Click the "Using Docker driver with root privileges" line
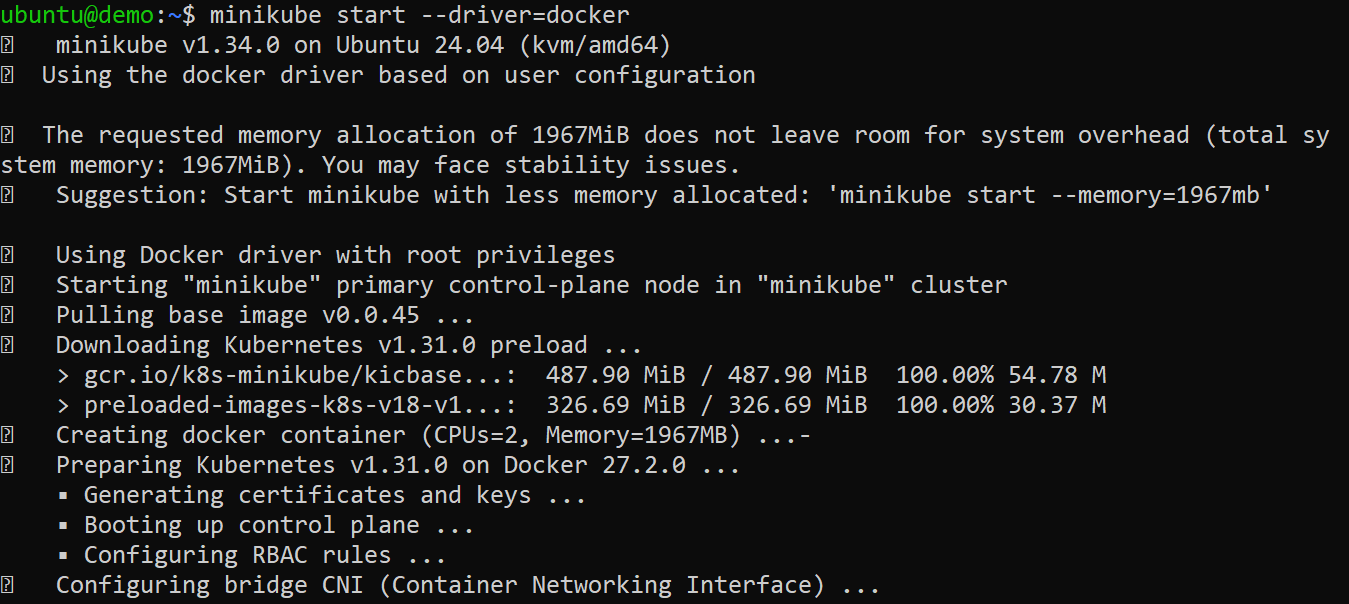The height and width of the screenshot is (604, 1349). point(335,255)
